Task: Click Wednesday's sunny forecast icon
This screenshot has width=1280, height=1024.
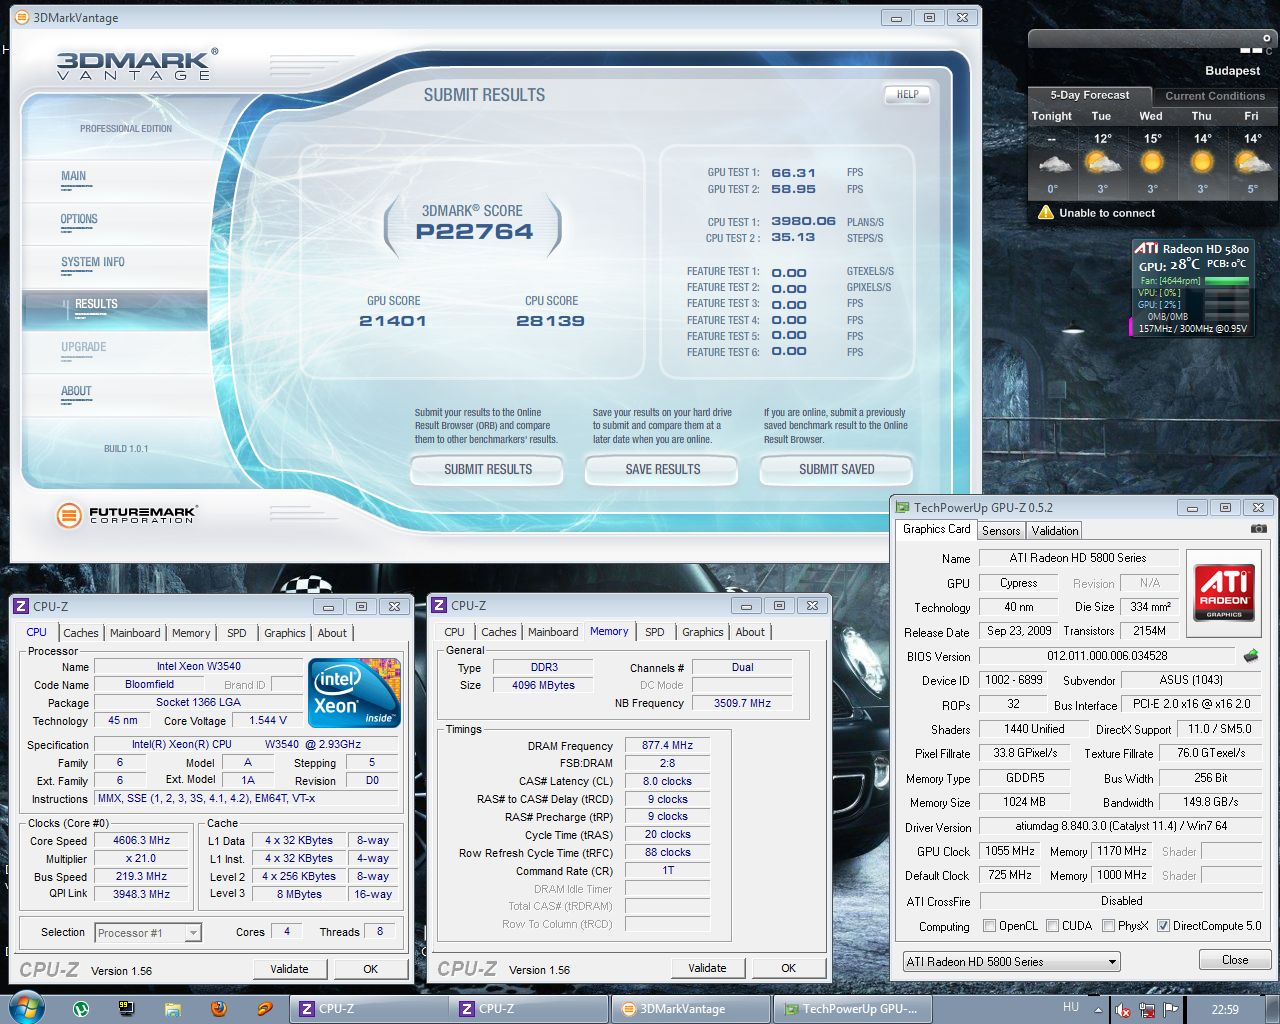Action: coord(1152,162)
